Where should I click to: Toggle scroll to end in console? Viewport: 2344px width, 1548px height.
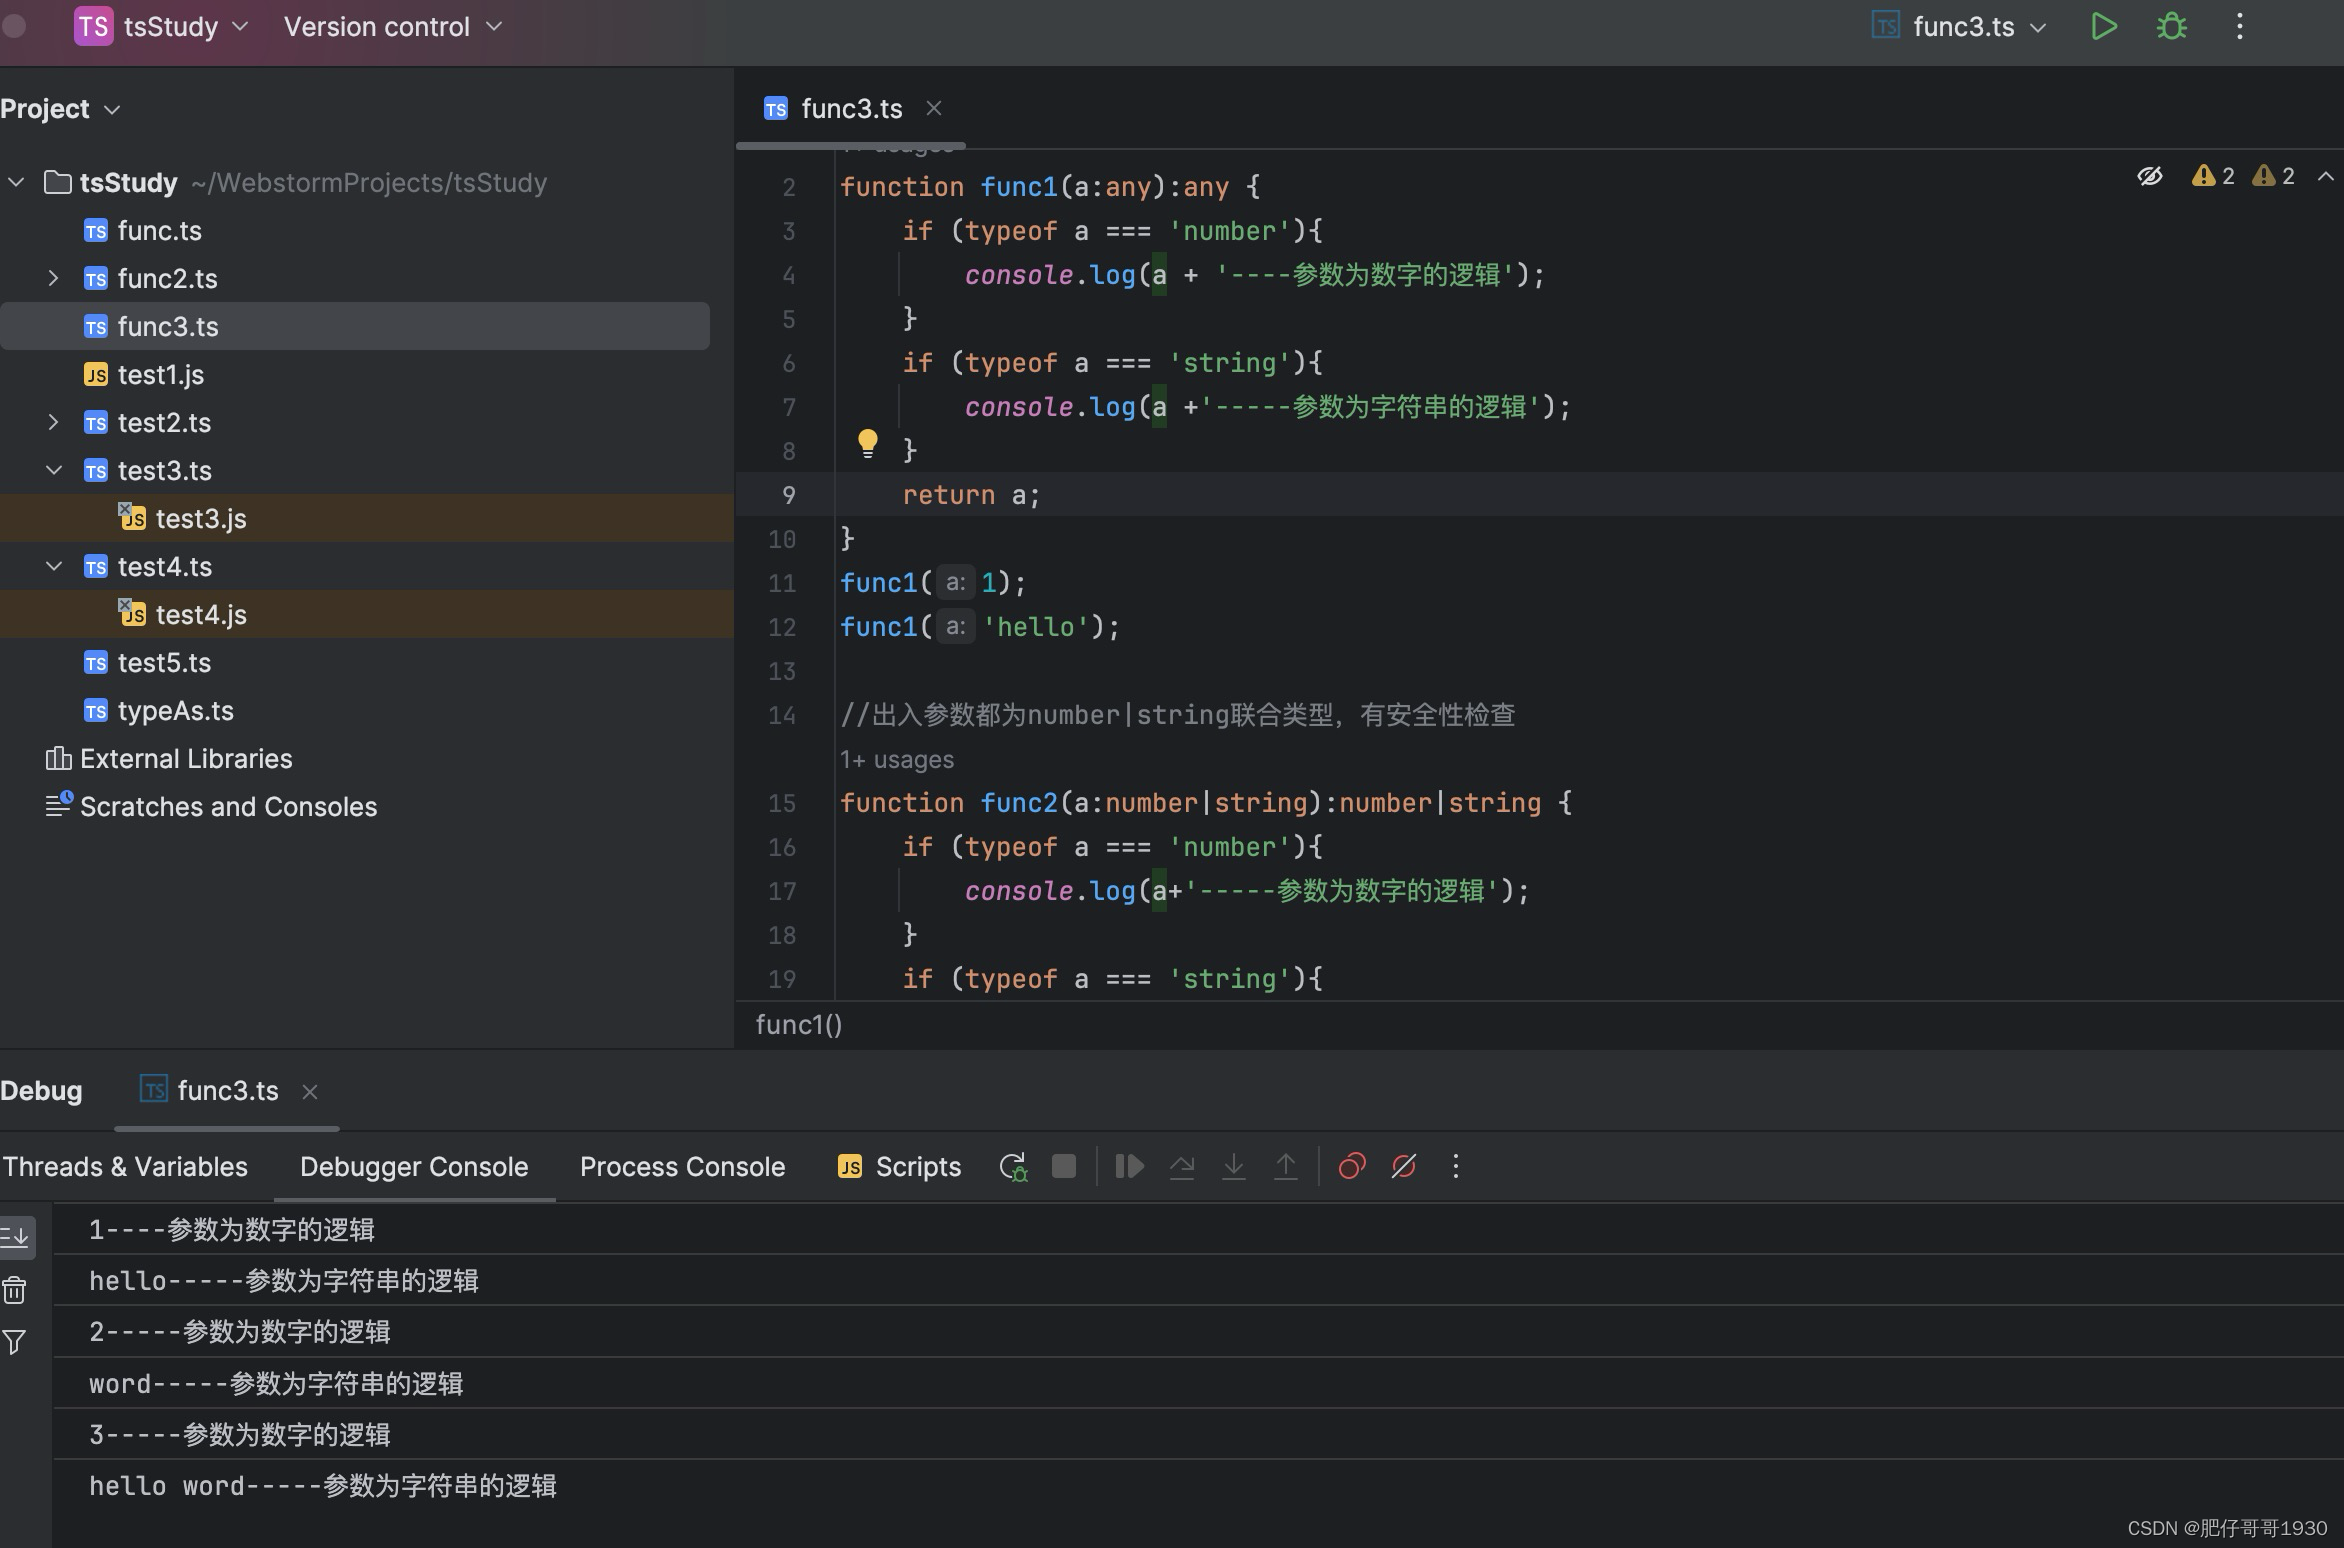16,1237
